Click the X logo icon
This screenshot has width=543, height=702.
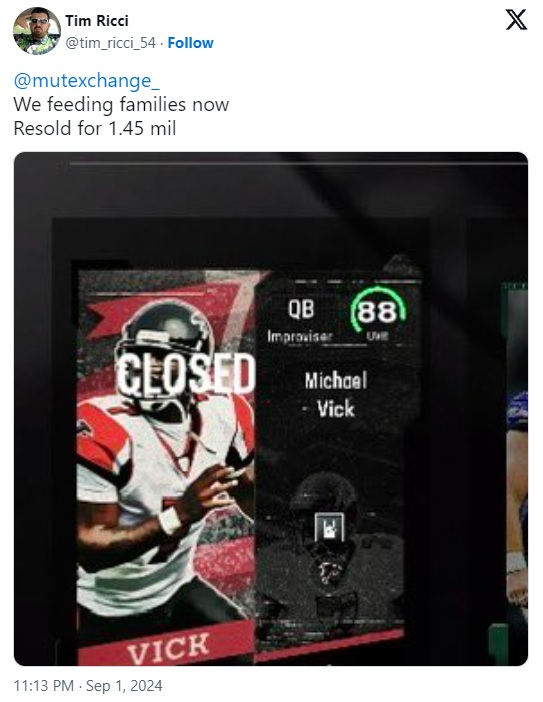tap(516, 20)
